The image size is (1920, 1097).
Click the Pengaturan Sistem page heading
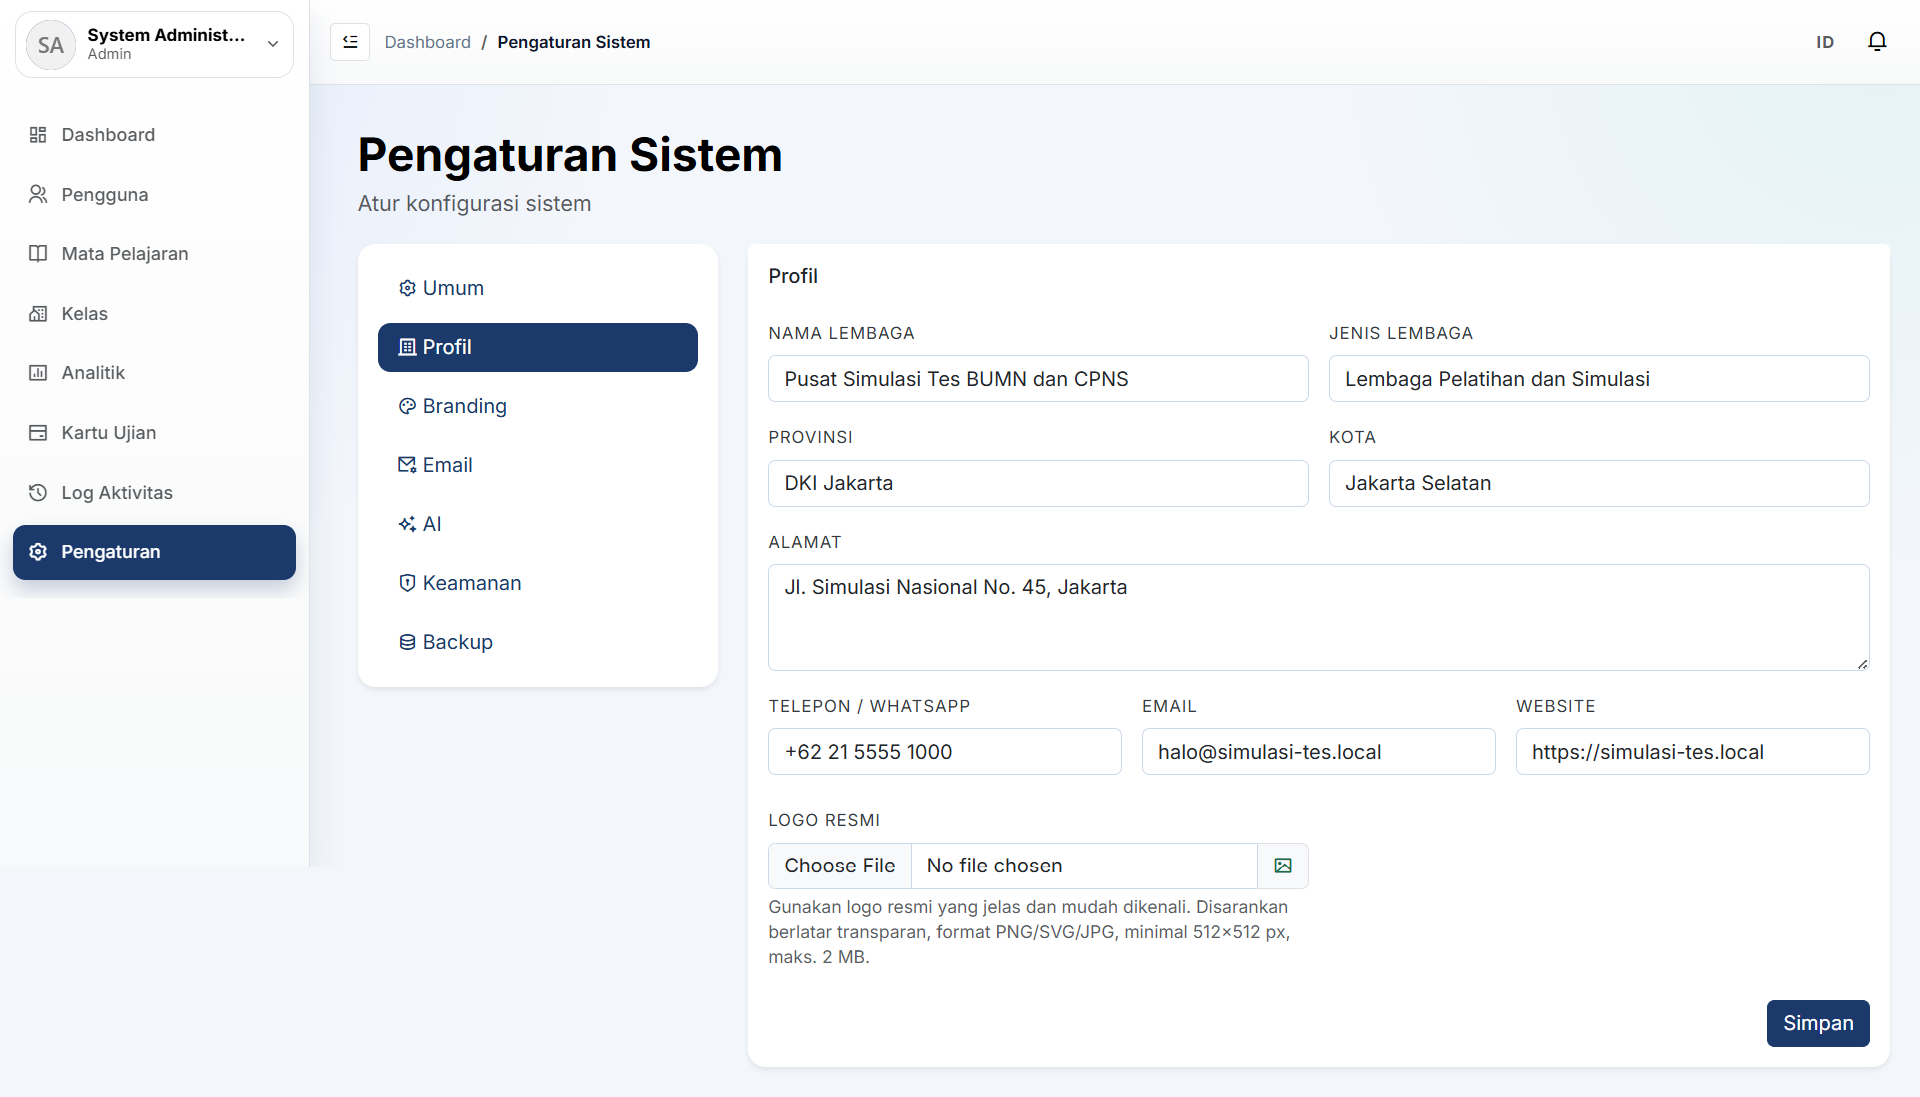coord(570,155)
